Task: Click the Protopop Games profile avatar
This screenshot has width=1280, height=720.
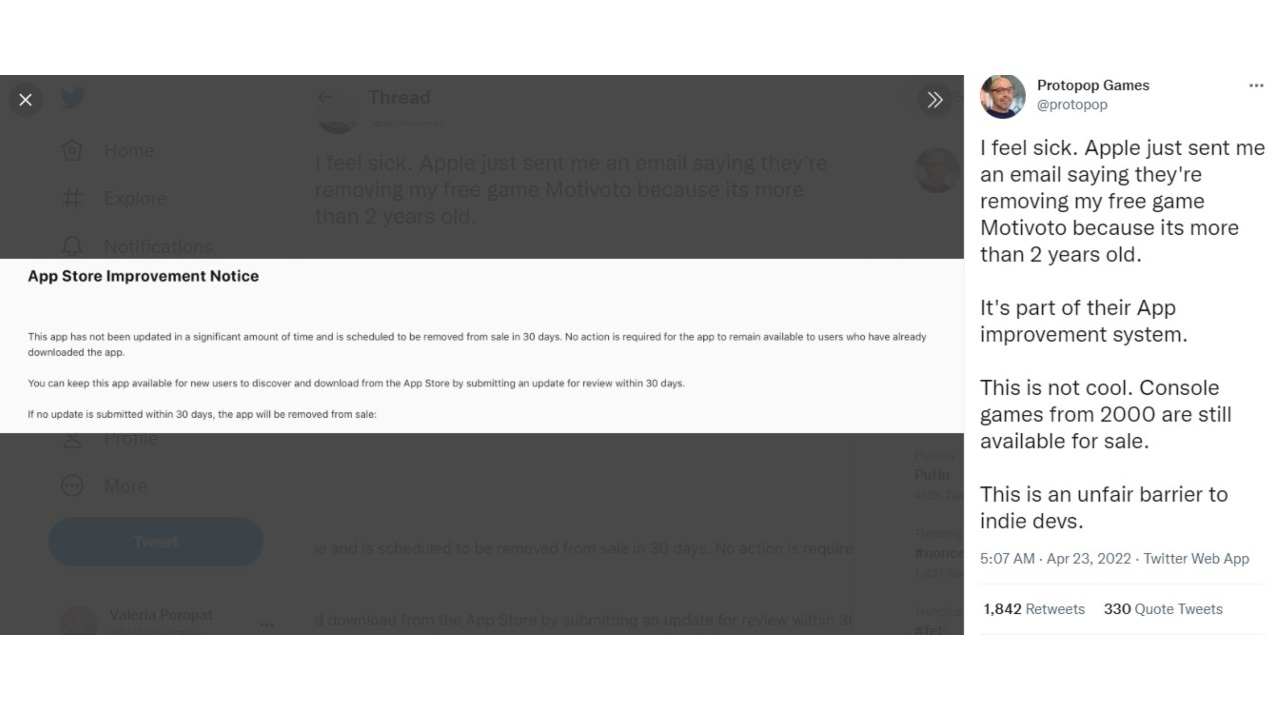Action: [1003, 96]
